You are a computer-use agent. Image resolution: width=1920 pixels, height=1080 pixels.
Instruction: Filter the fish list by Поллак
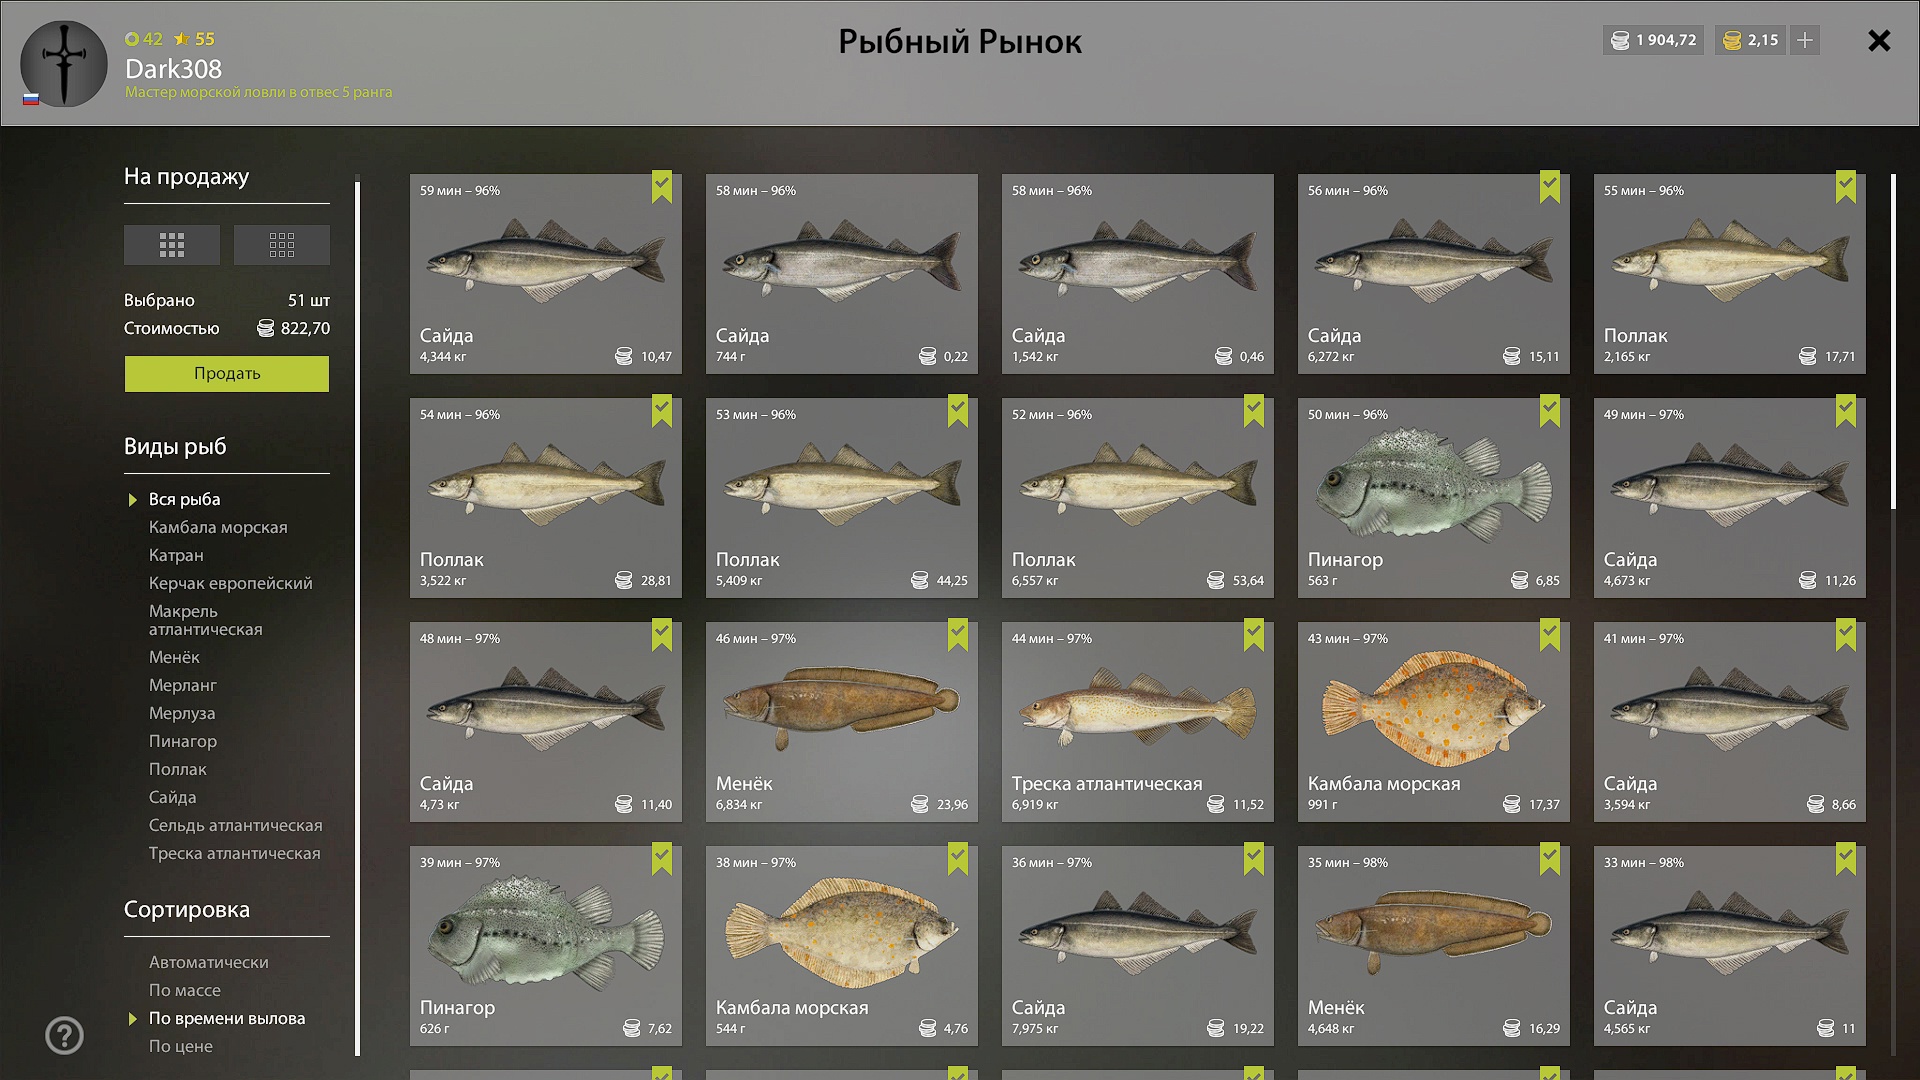point(178,769)
